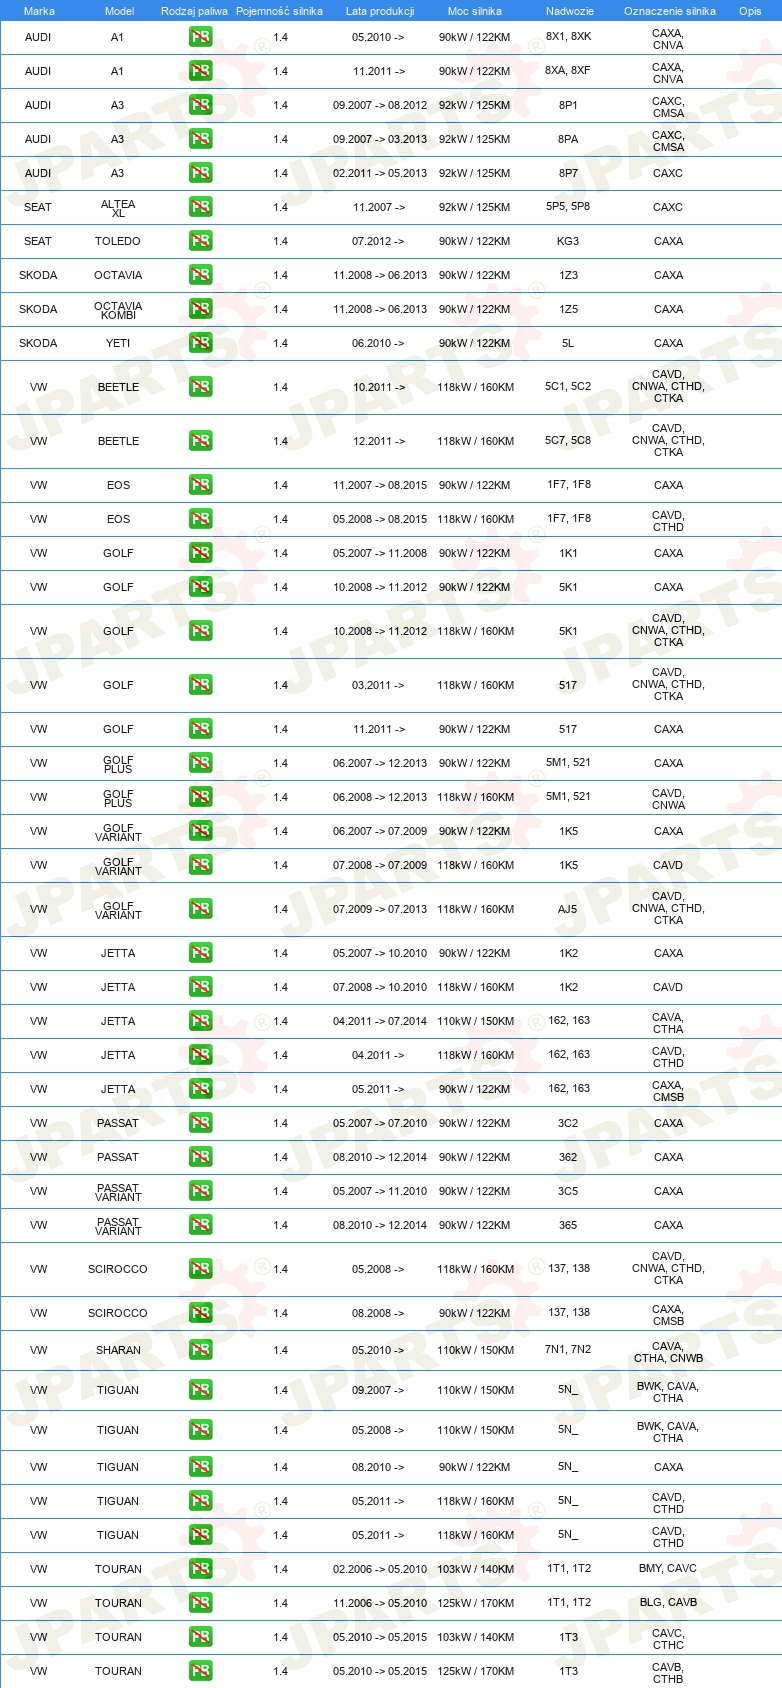Viewport: 782px width, 1688px height.
Task: Click the Lata produkcji column header
Action: click(380, 11)
